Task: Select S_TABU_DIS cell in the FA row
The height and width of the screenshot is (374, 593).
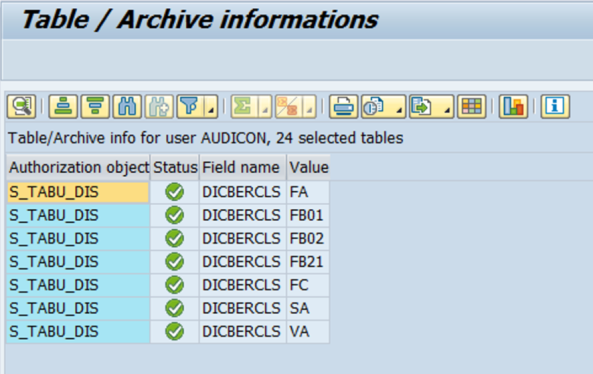Action: tap(78, 192)
